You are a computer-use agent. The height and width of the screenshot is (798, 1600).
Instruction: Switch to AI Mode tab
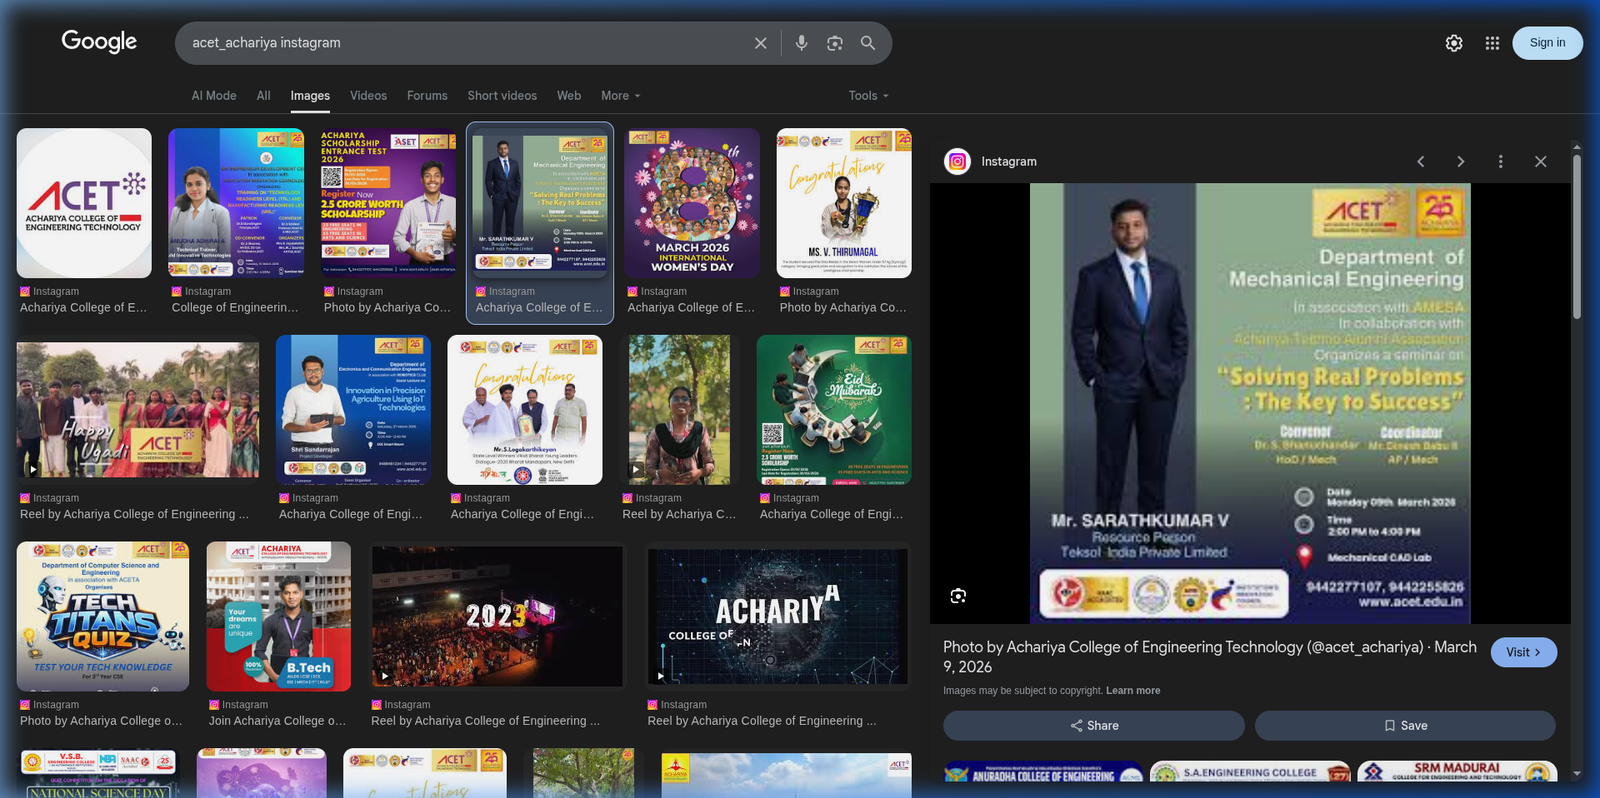click(214, 96)
